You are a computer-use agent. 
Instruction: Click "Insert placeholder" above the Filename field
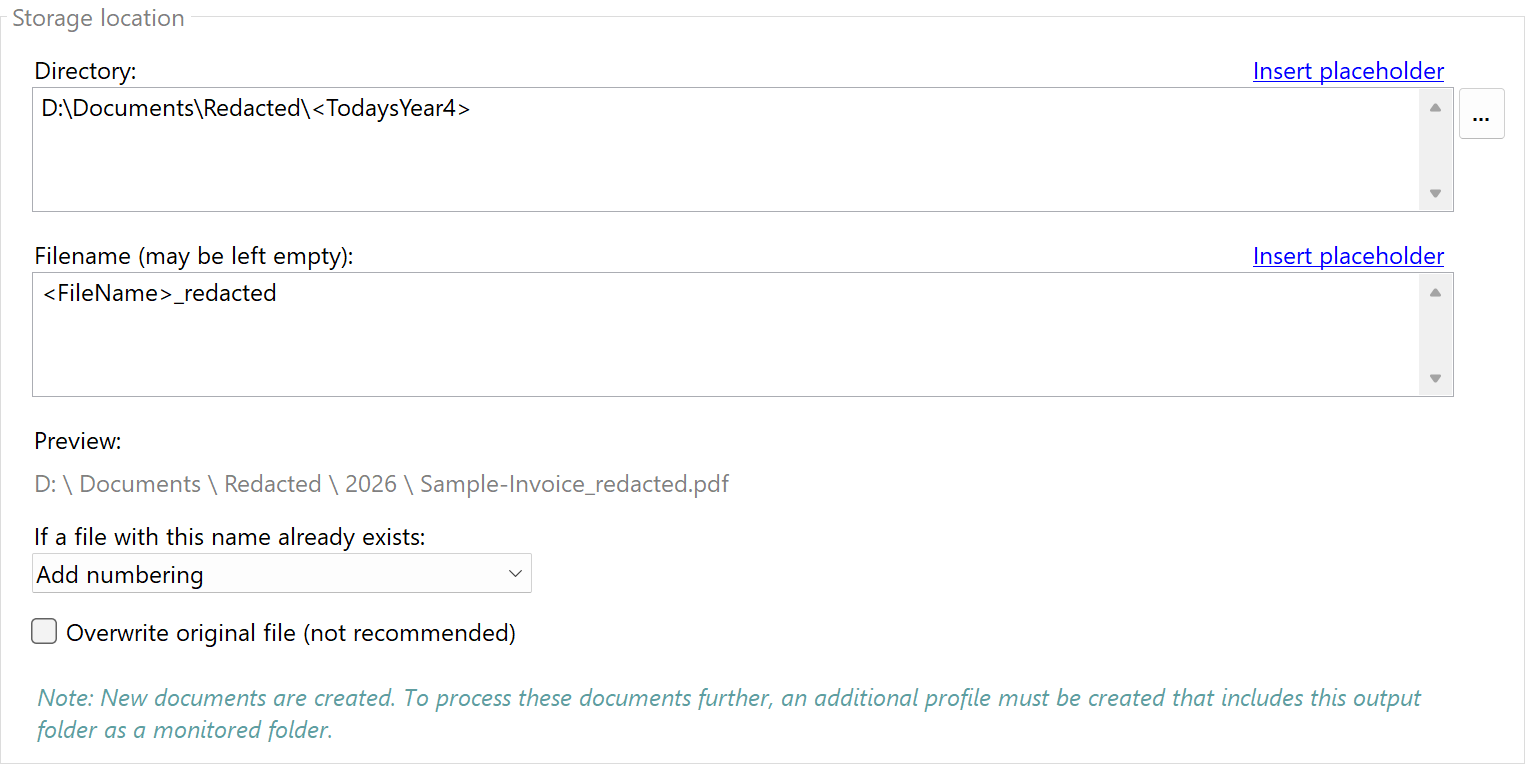point(1348,255)
